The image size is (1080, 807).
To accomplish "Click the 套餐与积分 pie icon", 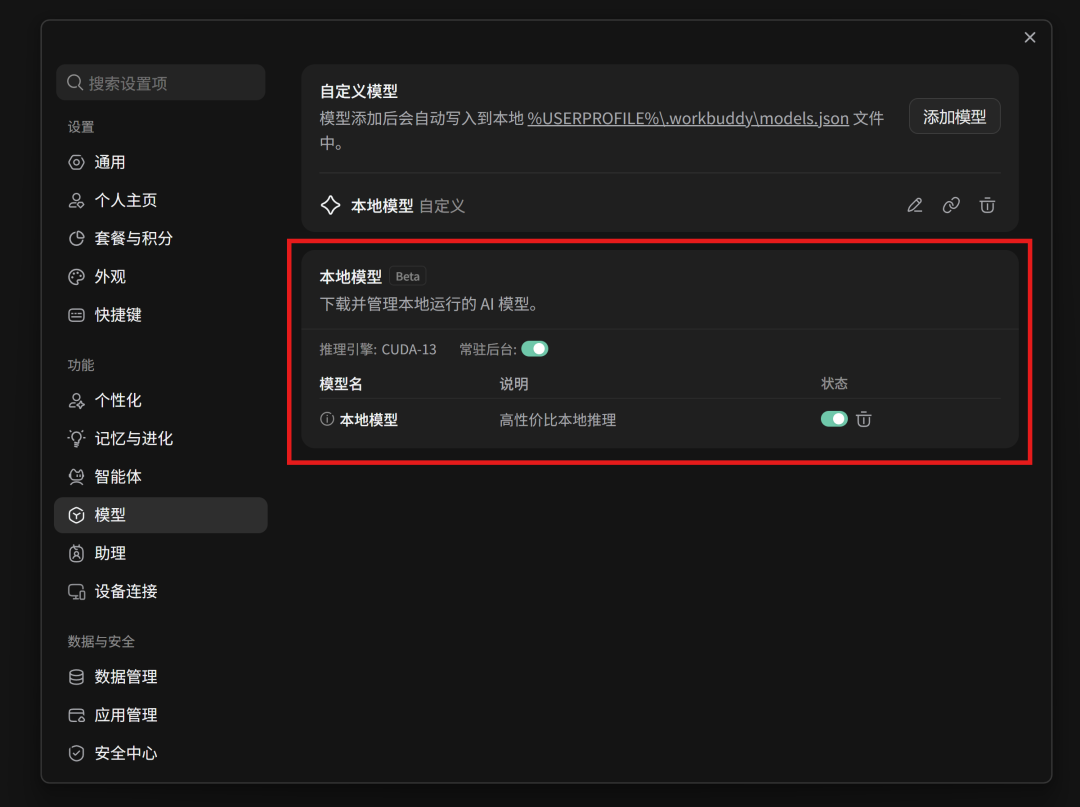I will pos(76,238).
